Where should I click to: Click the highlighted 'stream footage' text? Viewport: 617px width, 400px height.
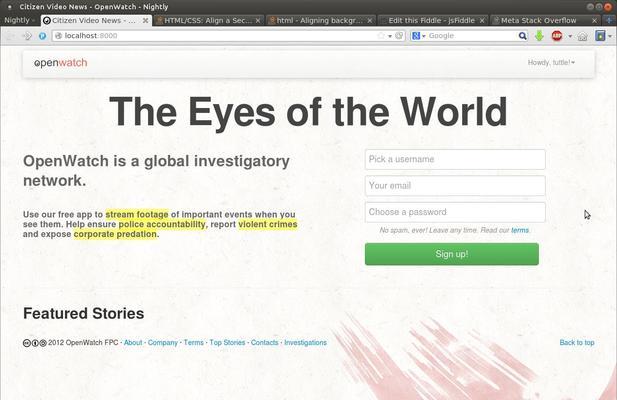point(137,214)
